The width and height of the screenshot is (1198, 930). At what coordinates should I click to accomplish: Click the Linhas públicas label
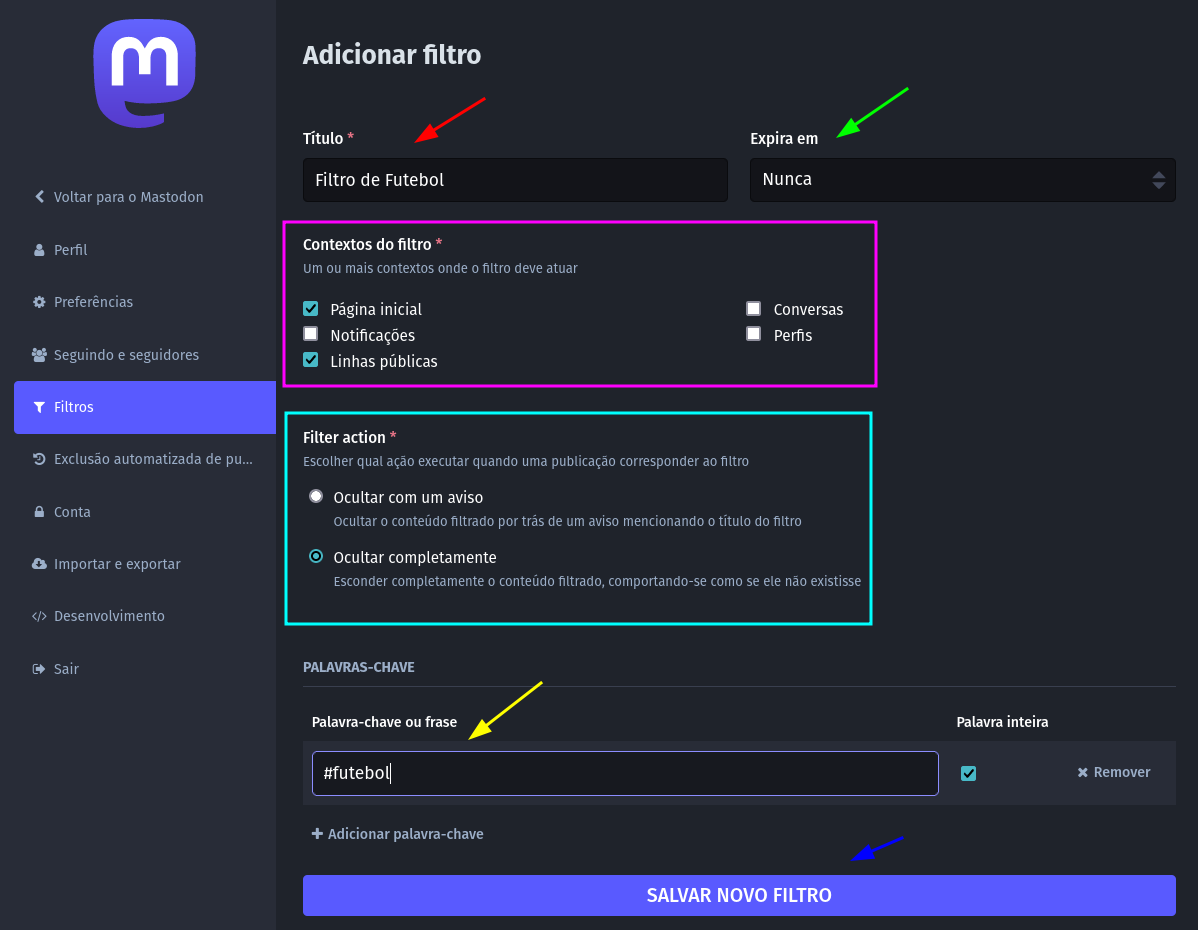click(384, 361)
